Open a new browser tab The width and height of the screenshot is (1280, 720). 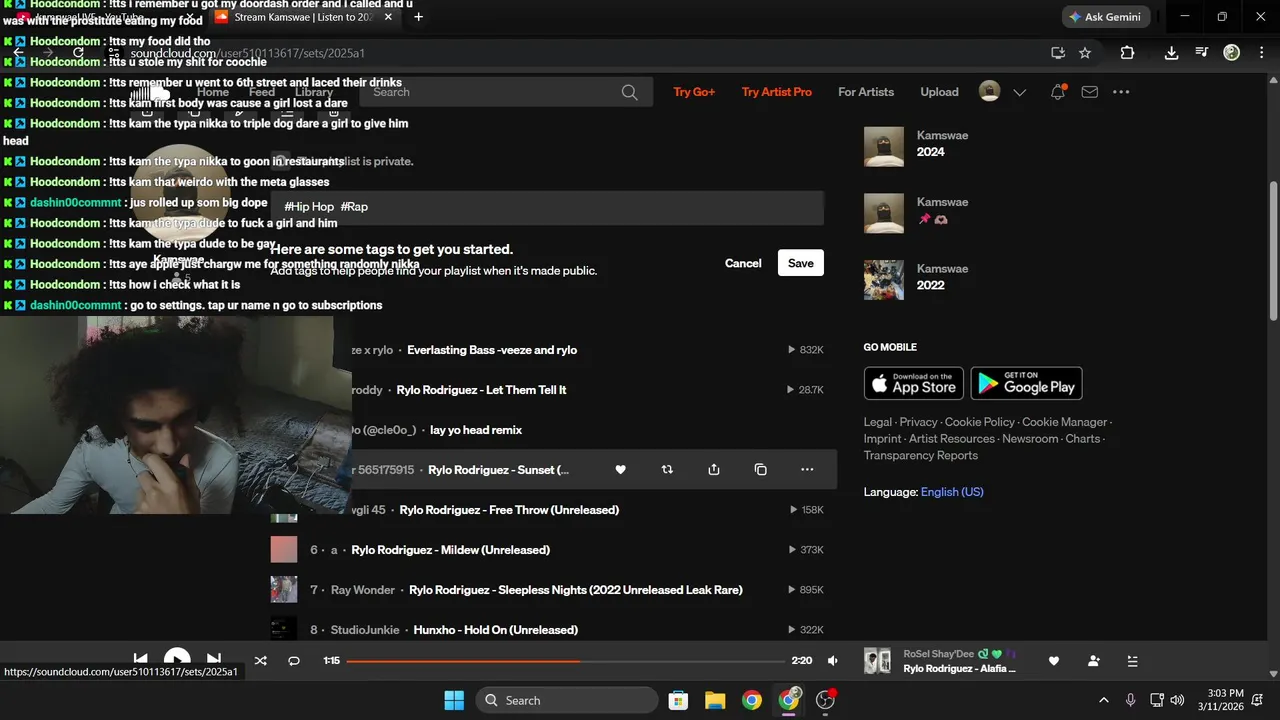(x=418, y=17)
